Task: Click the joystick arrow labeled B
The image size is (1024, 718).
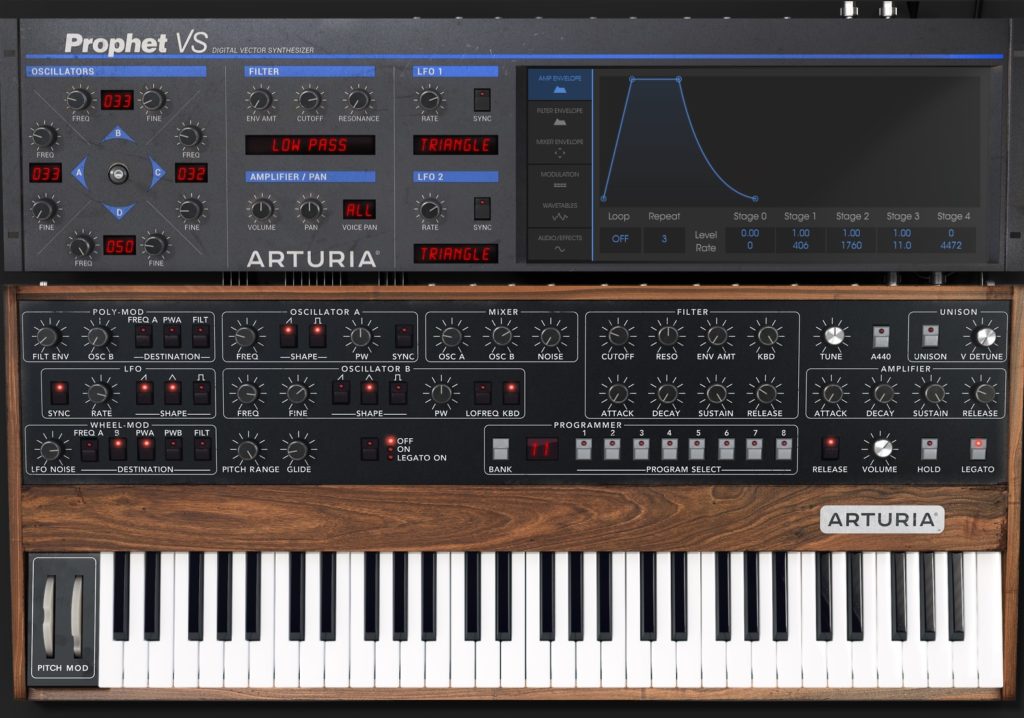Action: click(118, 135)
